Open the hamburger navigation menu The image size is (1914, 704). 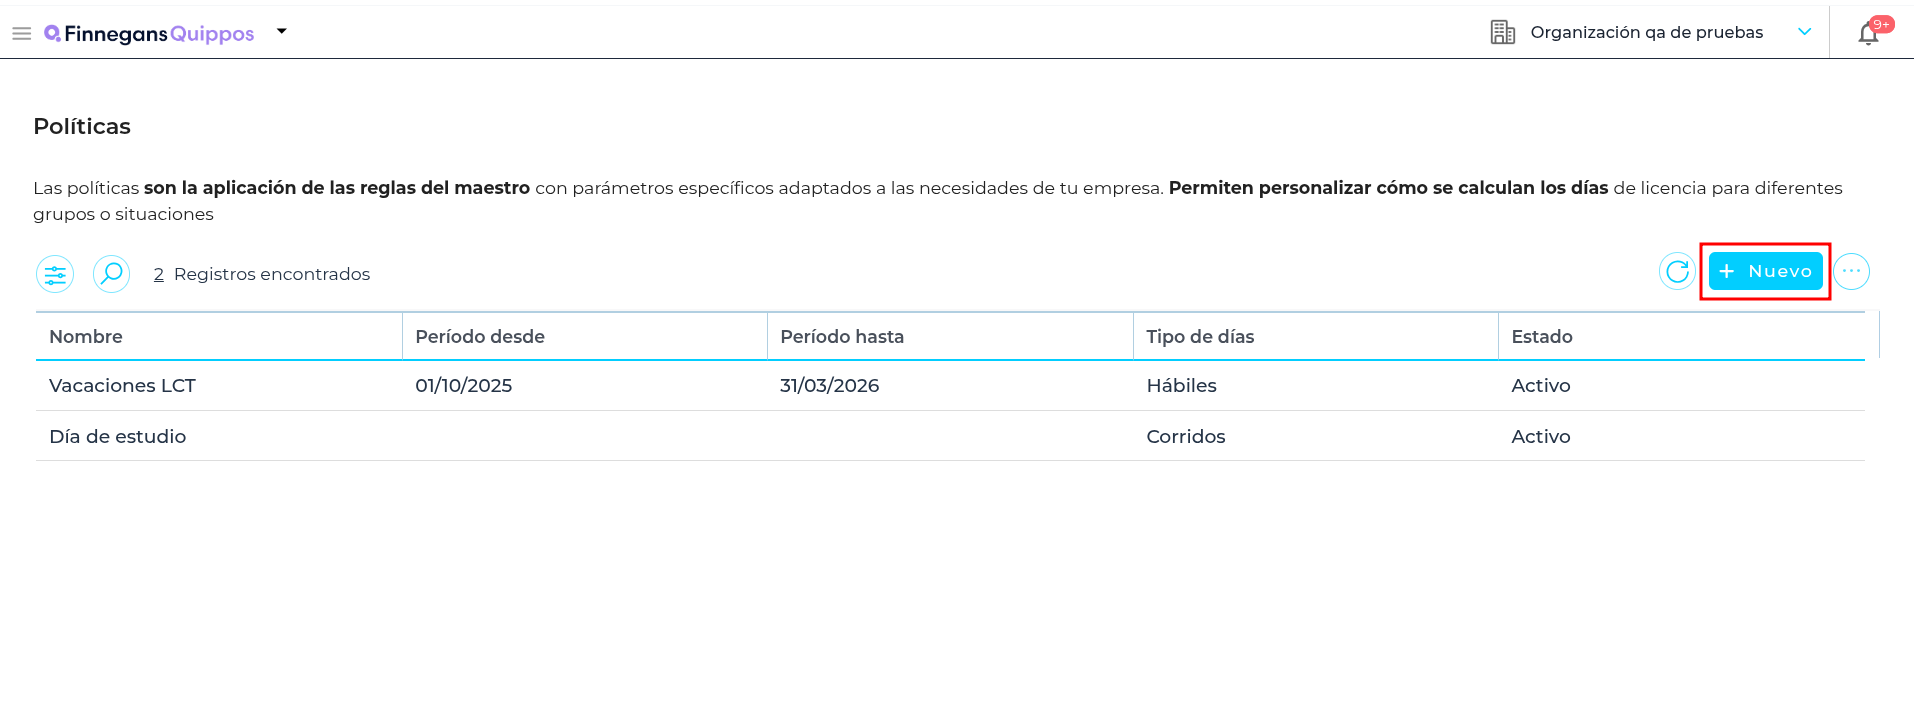tap(21, 34)
